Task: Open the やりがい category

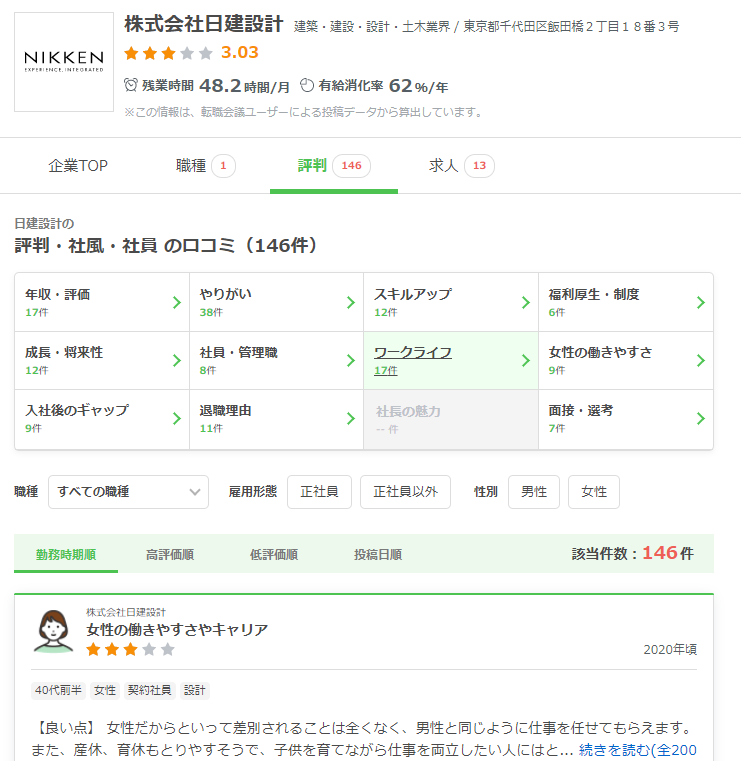Action: point(276,302)
